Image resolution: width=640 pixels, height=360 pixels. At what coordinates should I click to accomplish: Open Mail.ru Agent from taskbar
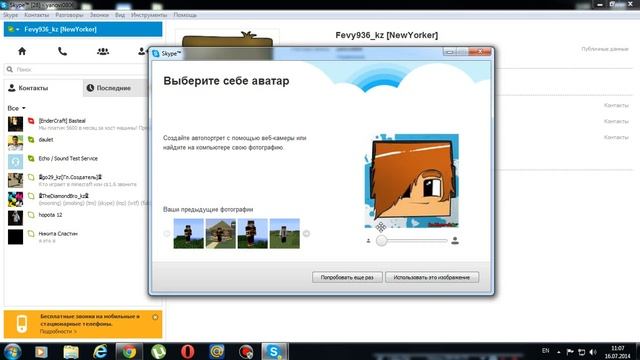coord(217,351)
